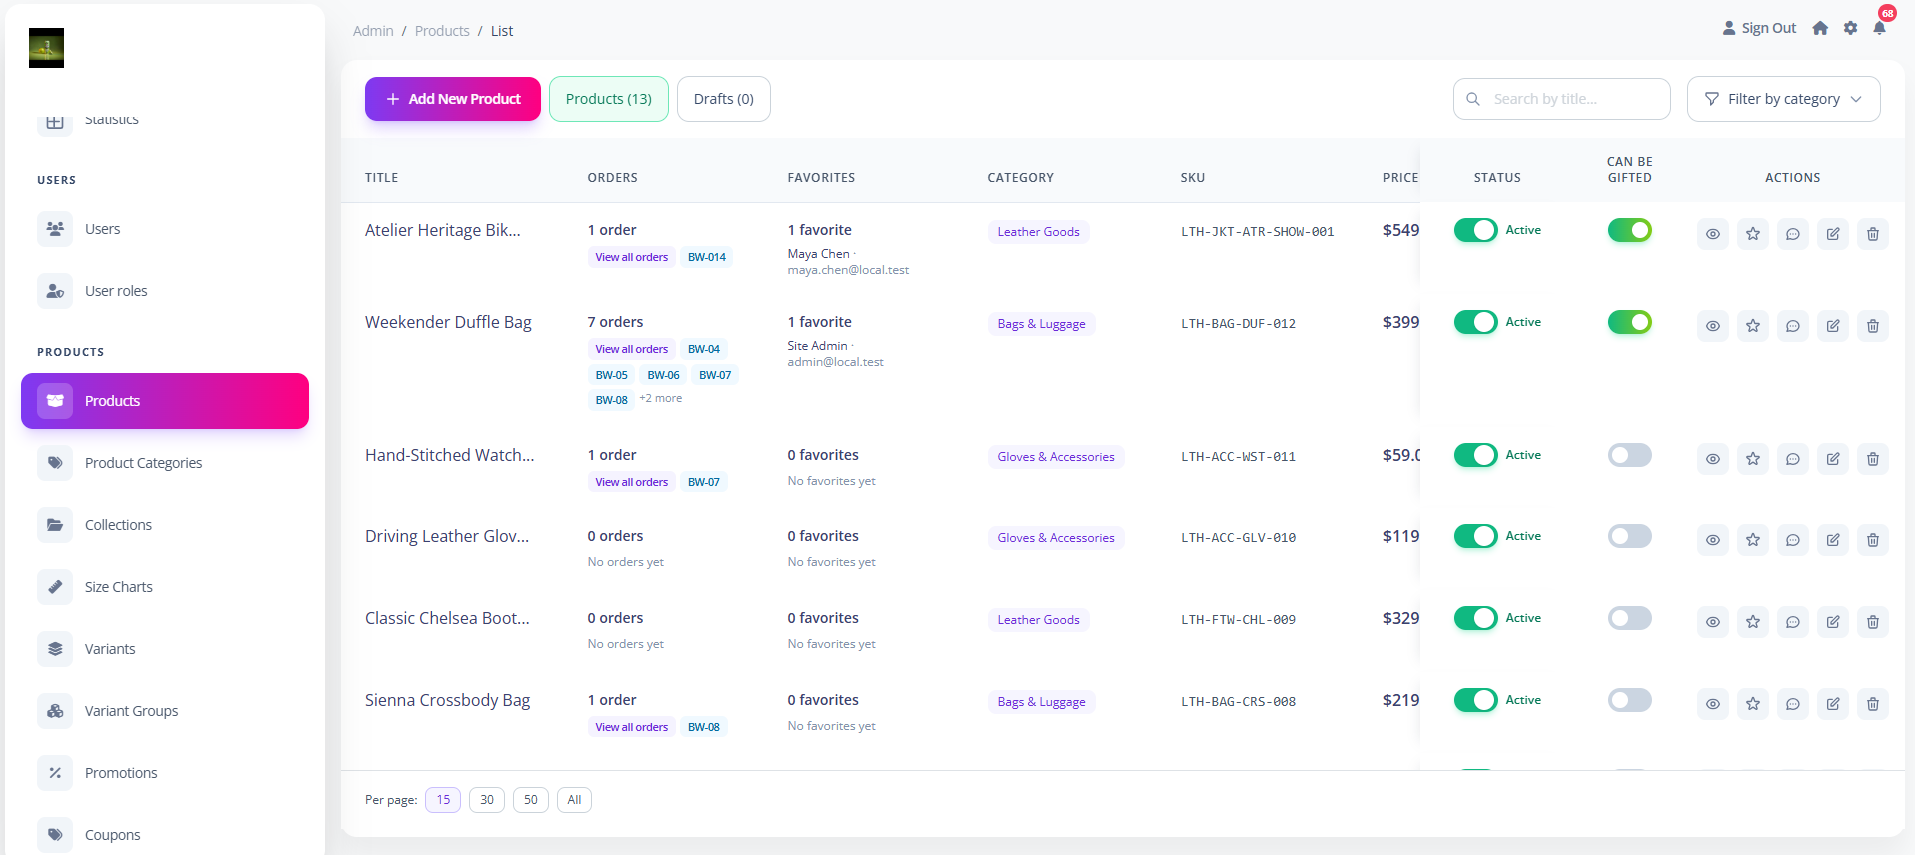
Task: Click the notifications bell icon
Action: [1879, 28]
